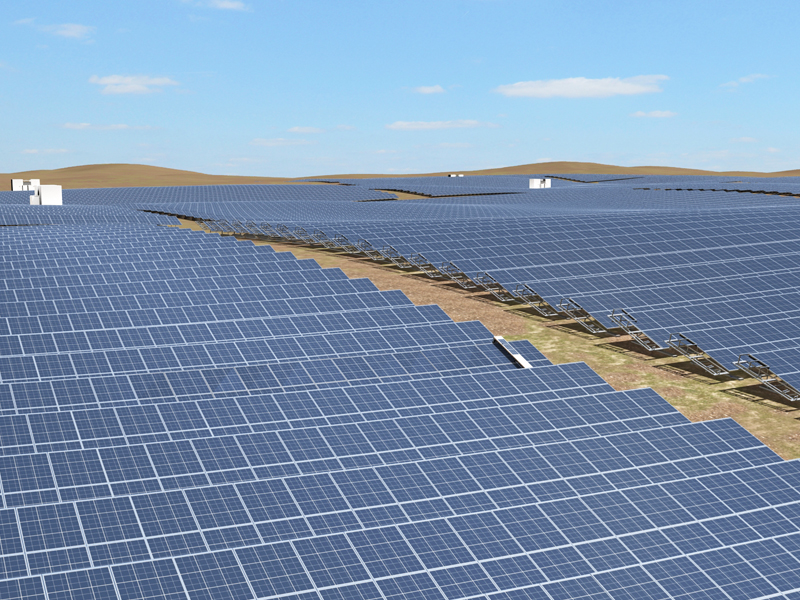Click the solar panel in the bottom right corner

click(x=740, y=560)
